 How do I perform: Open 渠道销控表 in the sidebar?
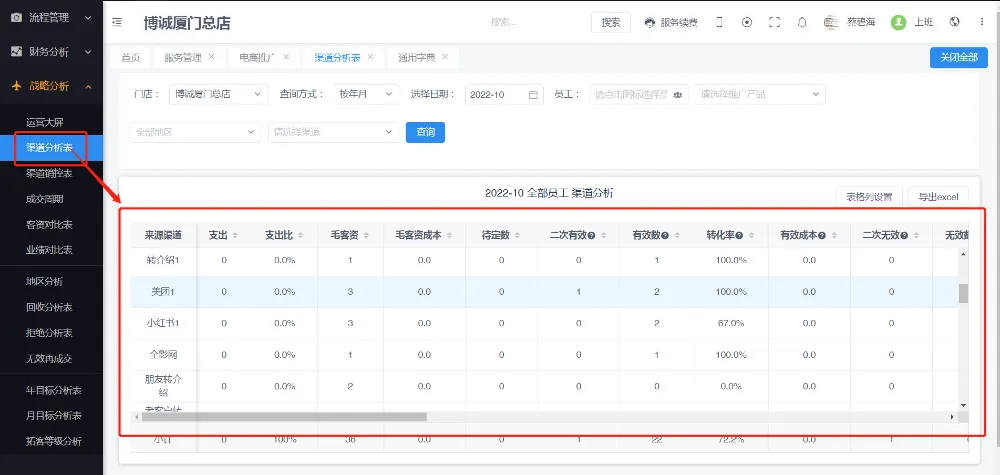[x=49, y=173]
